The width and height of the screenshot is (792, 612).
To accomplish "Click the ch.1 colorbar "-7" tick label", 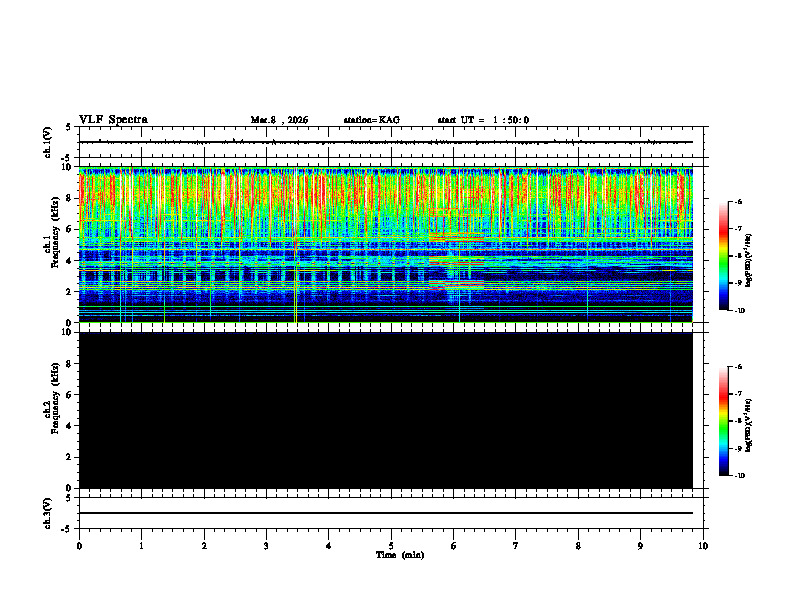I will [x=737, y=229].
